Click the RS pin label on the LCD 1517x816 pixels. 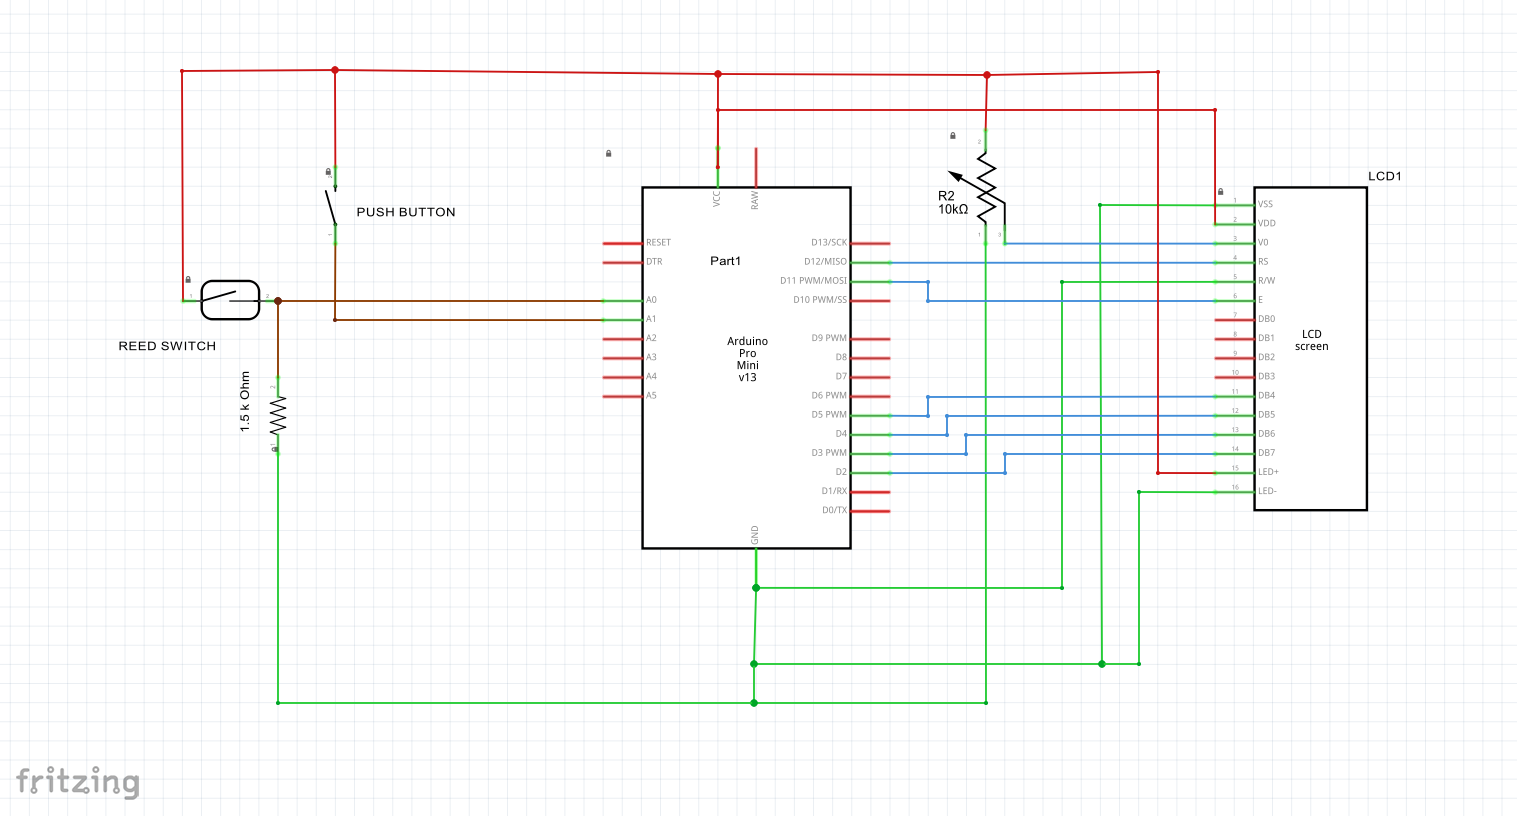click(x=1263, y=262)
